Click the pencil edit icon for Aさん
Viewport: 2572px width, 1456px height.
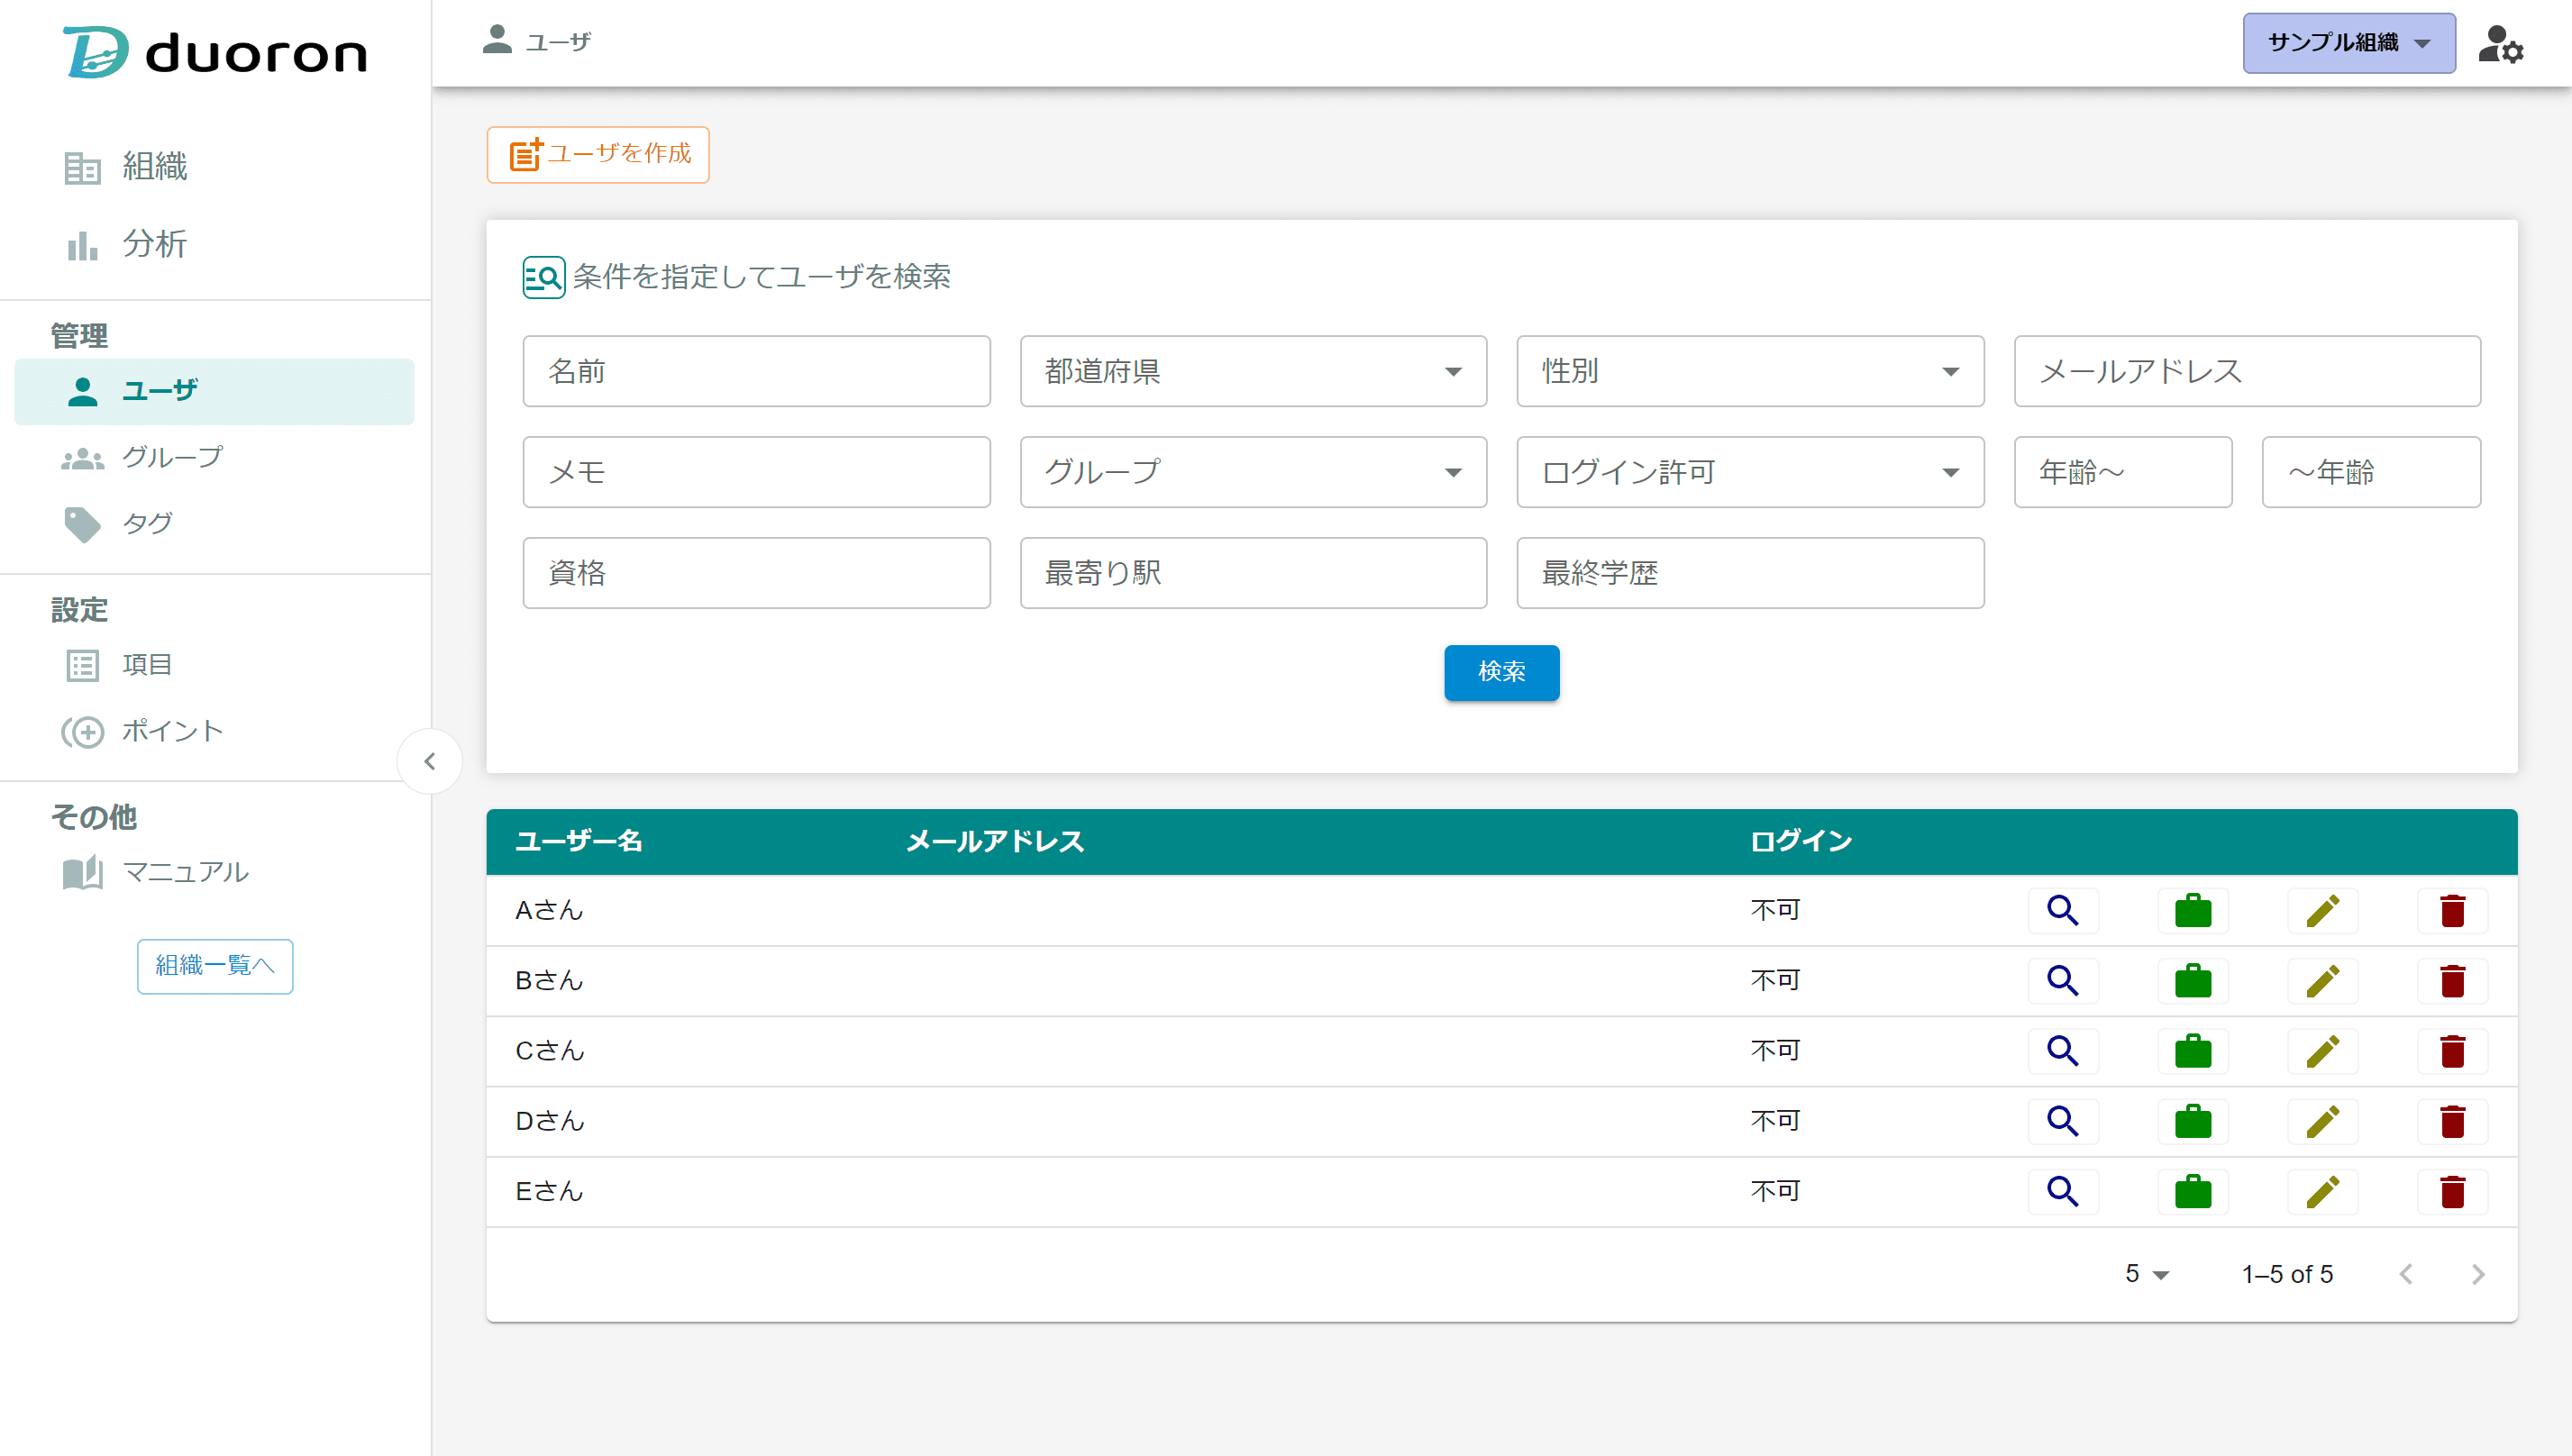pyautogui.click(x=2322, y=910)
